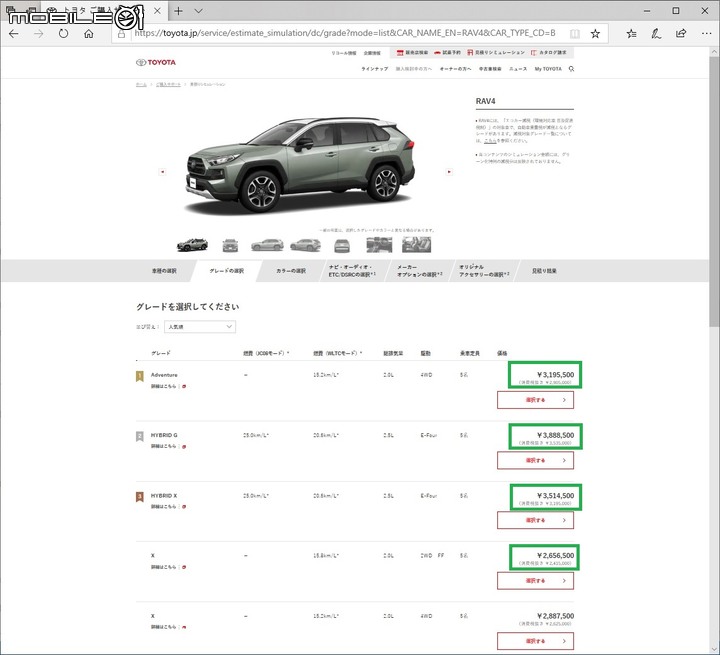Open the favorites hub icon
The width and height of the screenshot is (720, 655).
pyautogui.click(x=631, y=34)
